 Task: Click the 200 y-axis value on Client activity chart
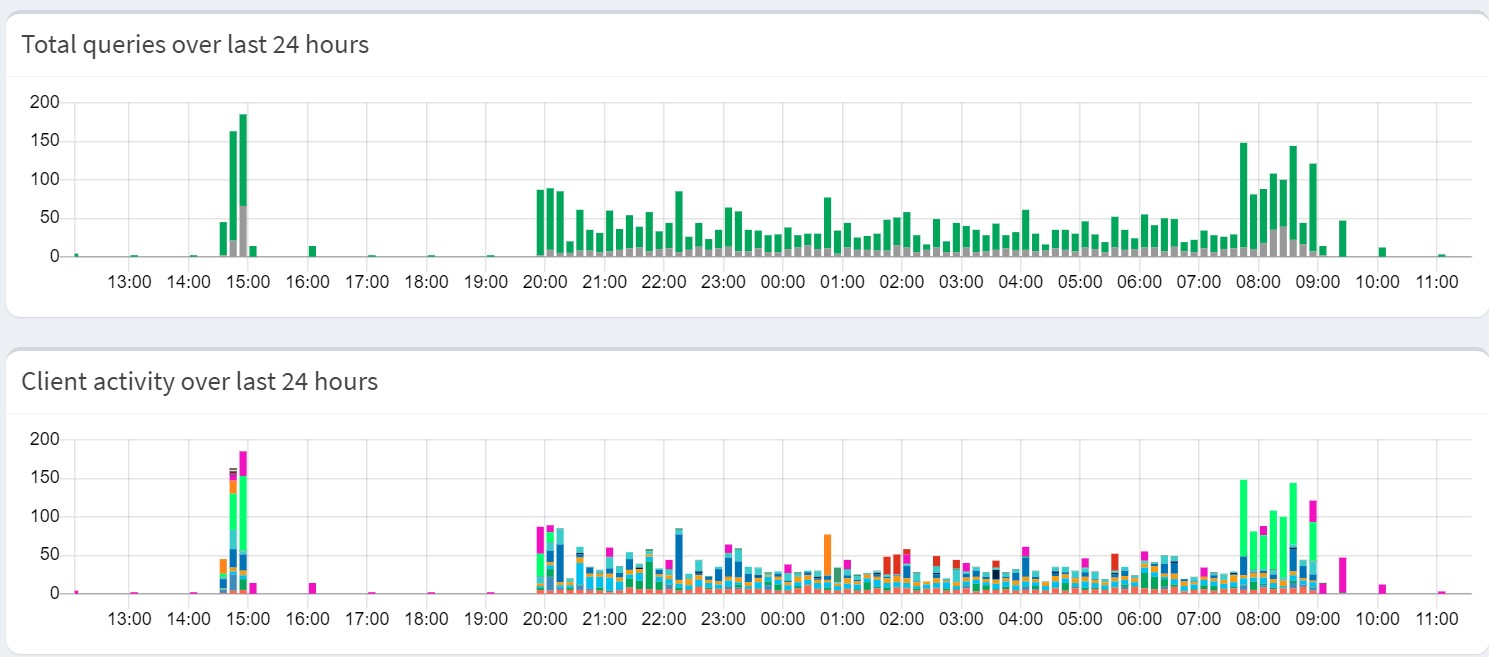(46, 440)
